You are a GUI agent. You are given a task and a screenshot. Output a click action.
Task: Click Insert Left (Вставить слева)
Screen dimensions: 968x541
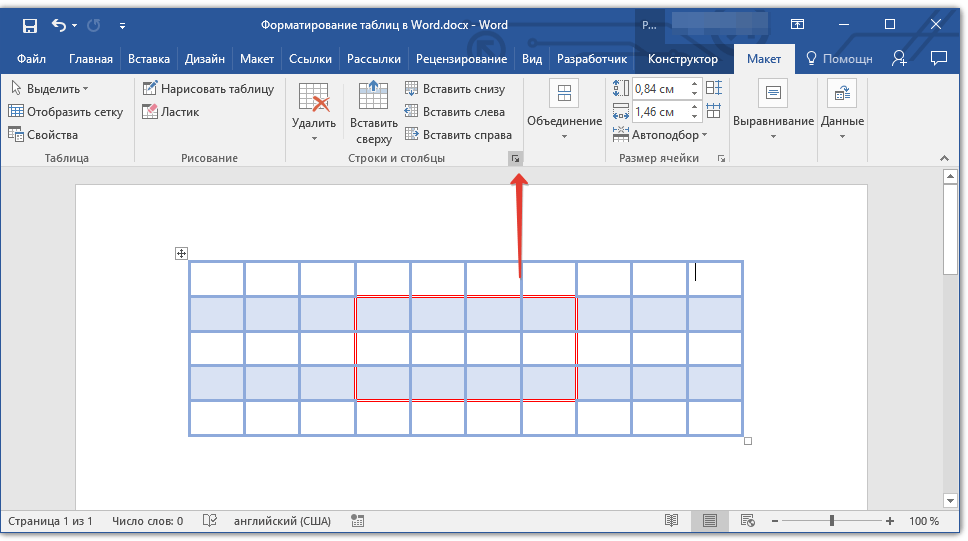click(455, 112)
